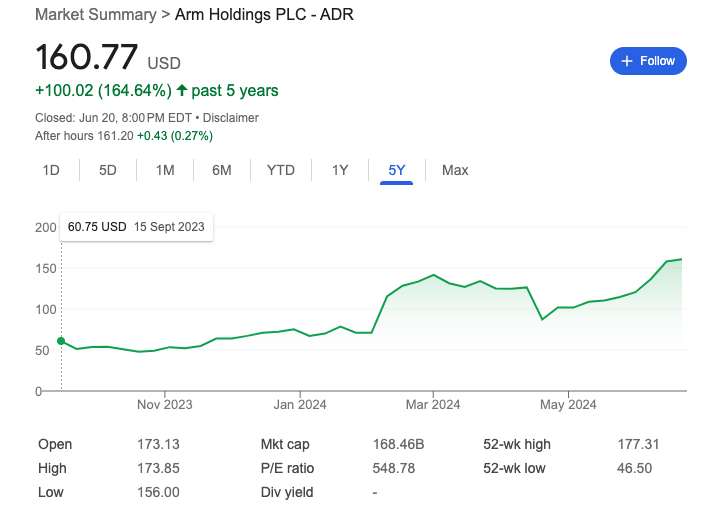
Task: Click the green up arrow icon
Action: [x=182, y=91]
